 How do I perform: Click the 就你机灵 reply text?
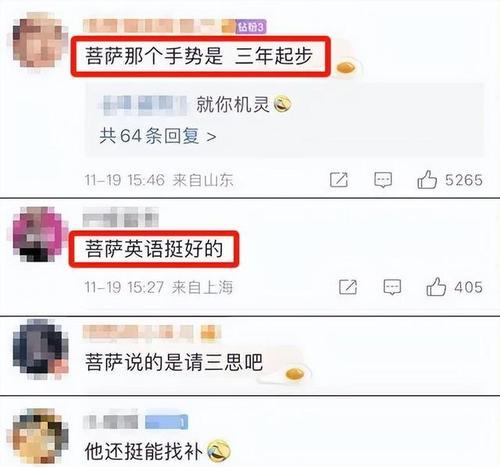click(233, 104)
